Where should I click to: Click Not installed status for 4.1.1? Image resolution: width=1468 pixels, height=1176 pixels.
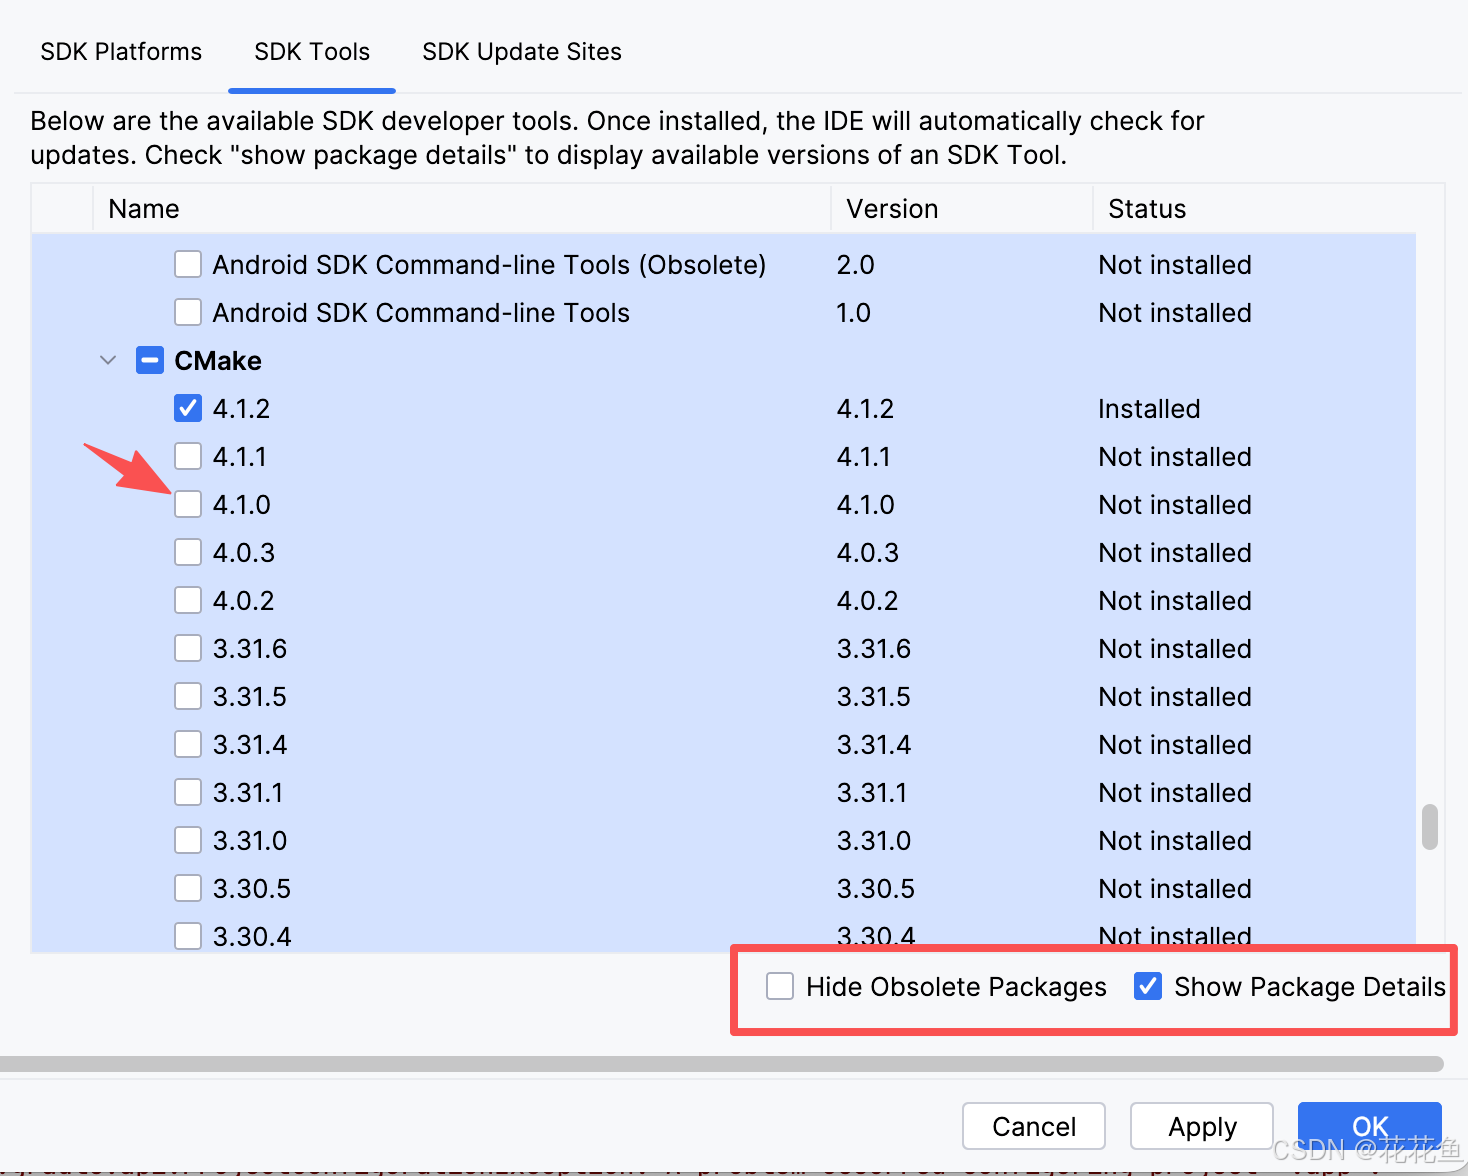point(1175,457)
